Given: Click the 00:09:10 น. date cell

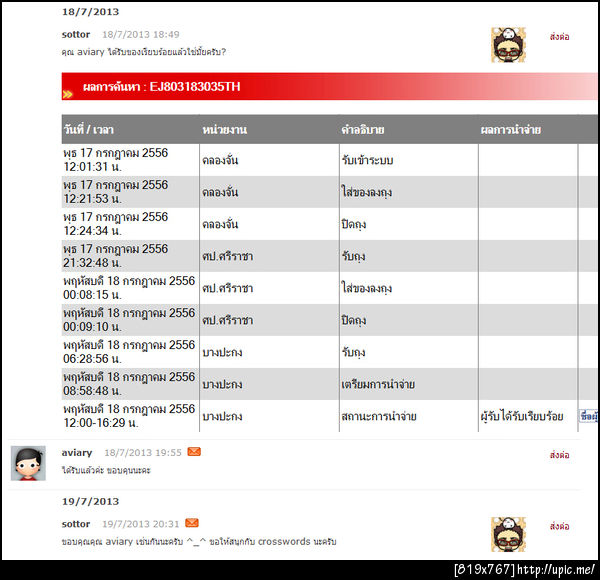Looking at the screenshot, I should click(x=130, y=320).
